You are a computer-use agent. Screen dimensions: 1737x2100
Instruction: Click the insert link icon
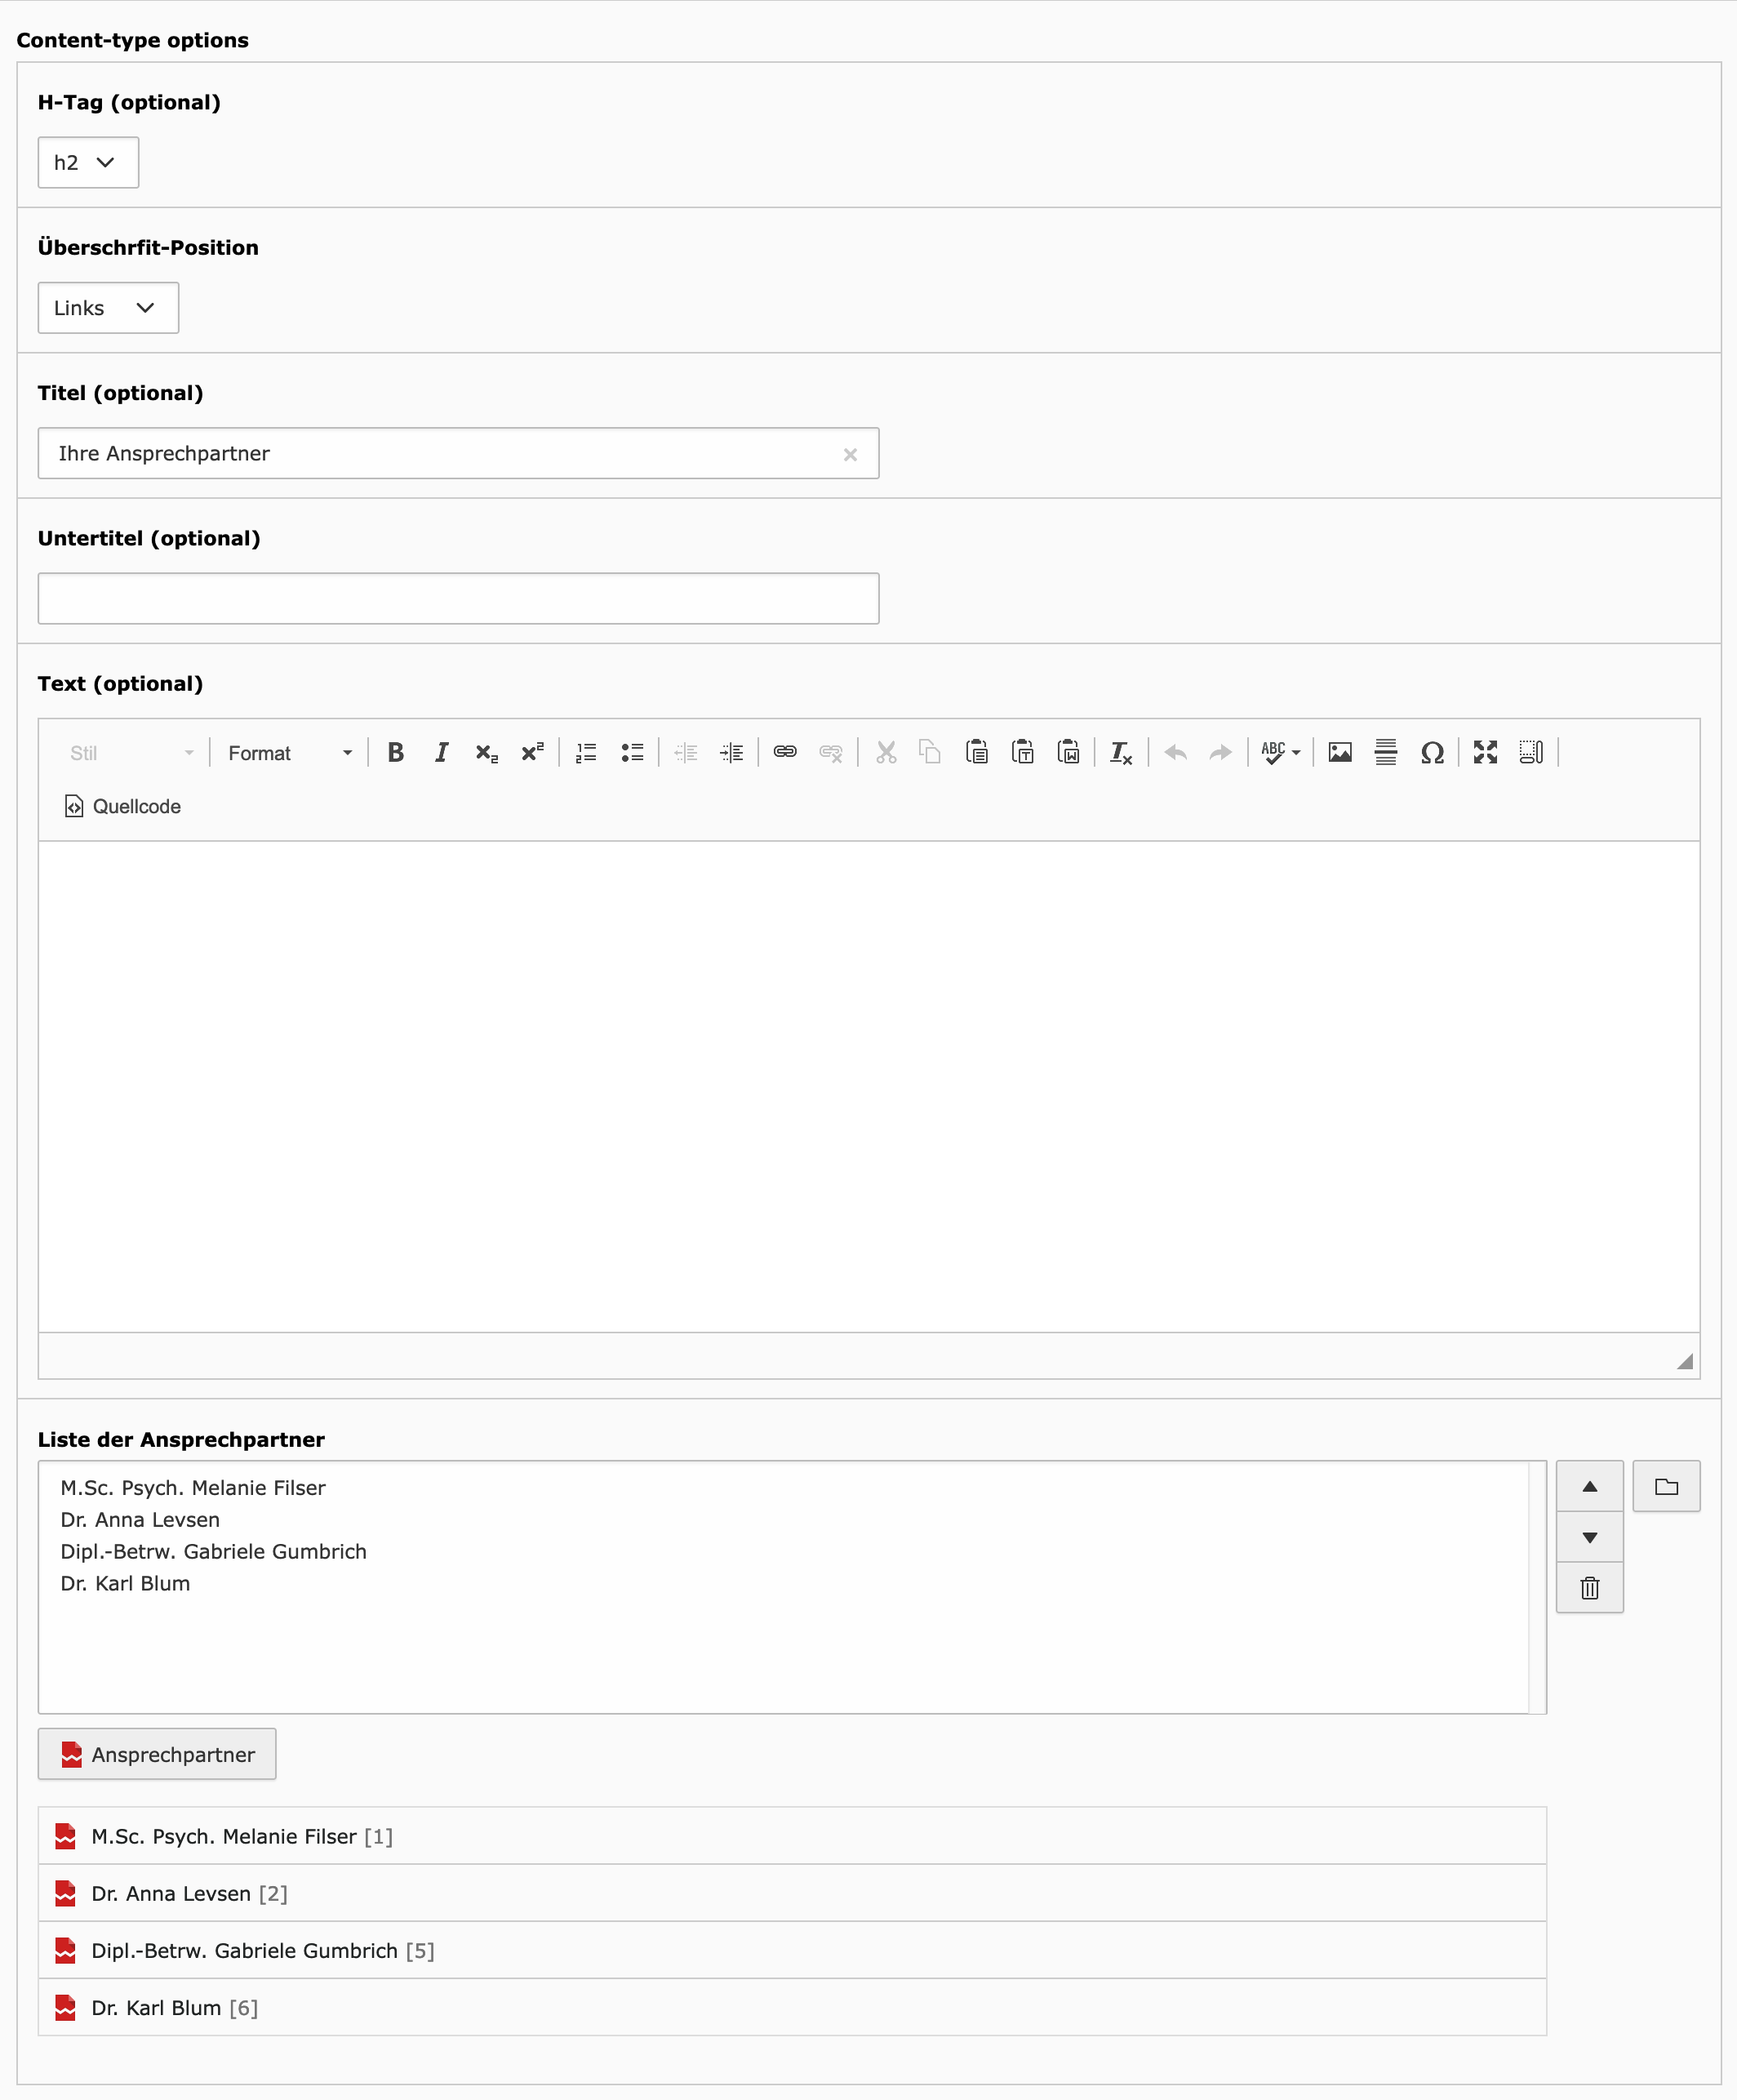[785, 752]
